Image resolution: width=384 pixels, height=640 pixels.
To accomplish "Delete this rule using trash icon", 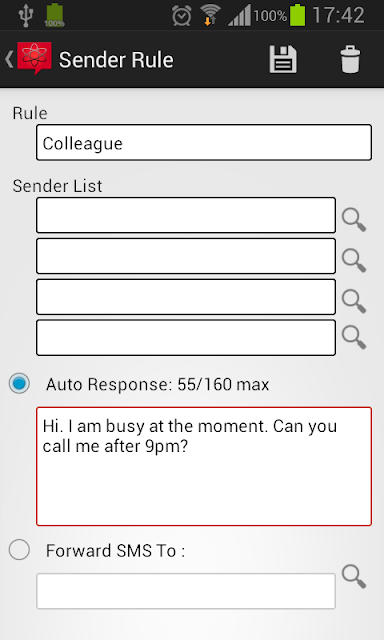I will [x=350, y=60].
